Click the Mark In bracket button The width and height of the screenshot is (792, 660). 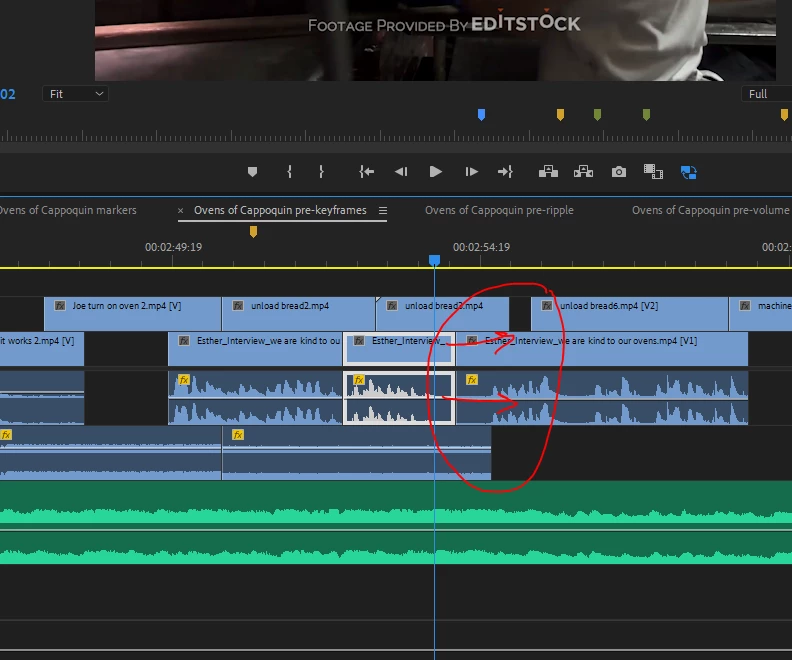pos(289,172)
